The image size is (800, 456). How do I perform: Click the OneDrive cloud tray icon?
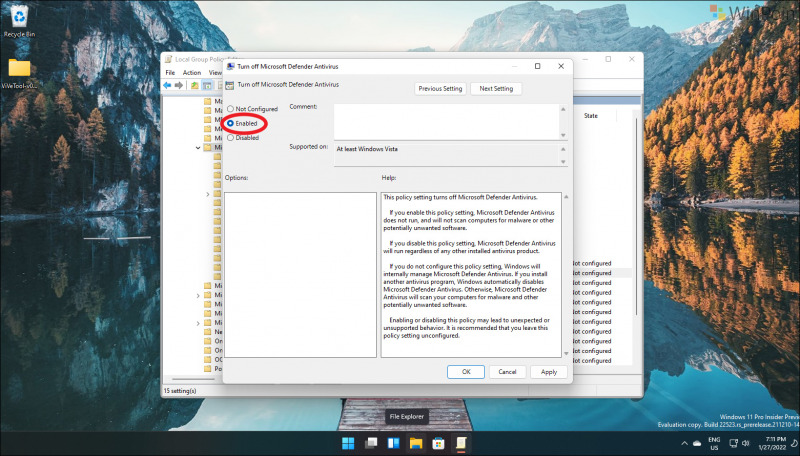pyautogui.click(x=697, y=444)
